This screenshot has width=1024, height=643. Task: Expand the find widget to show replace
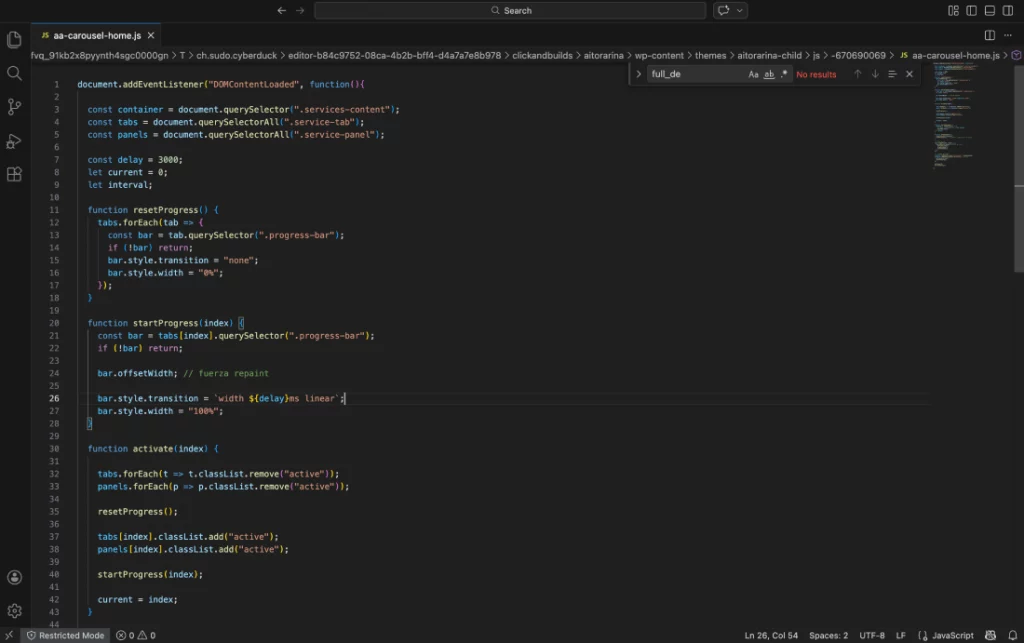point(640,73)
